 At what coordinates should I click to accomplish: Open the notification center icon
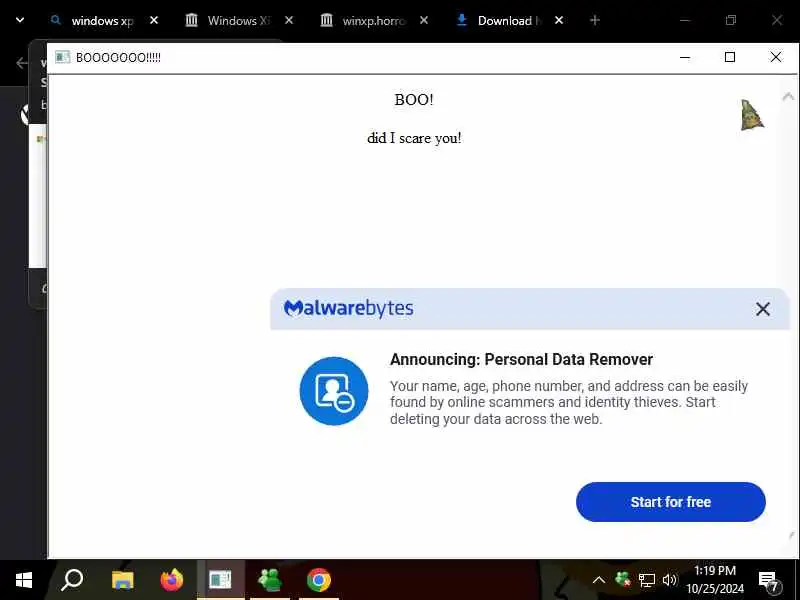[x=769, y=581]
